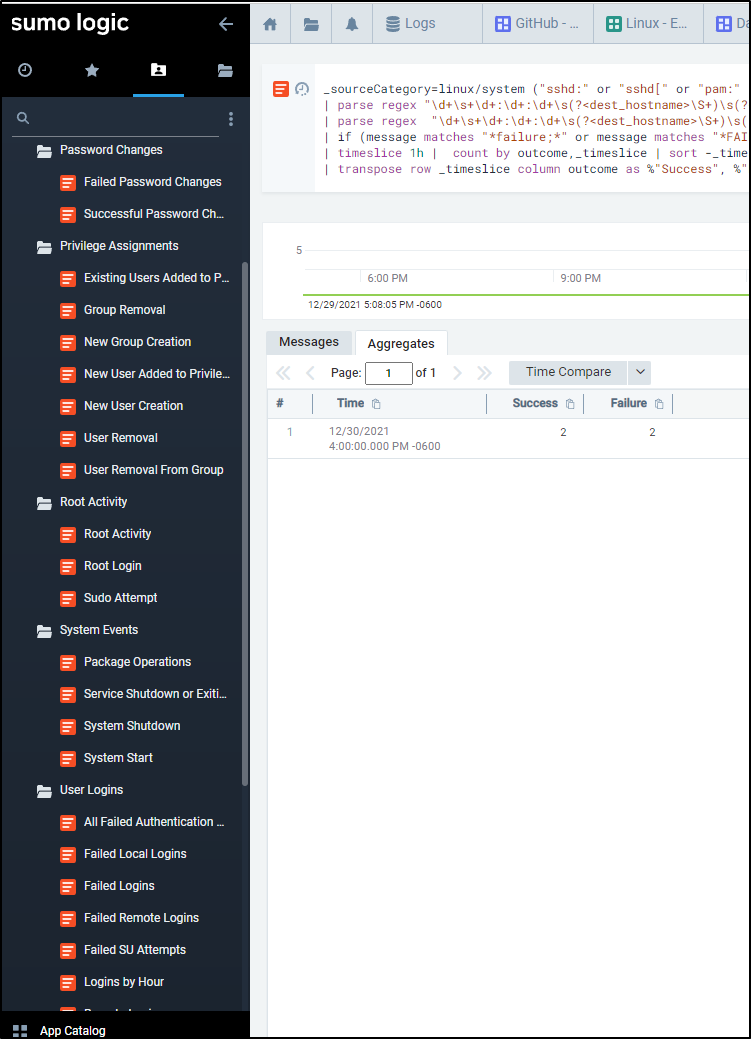Go to last page double-right arrow

(485, 373)
